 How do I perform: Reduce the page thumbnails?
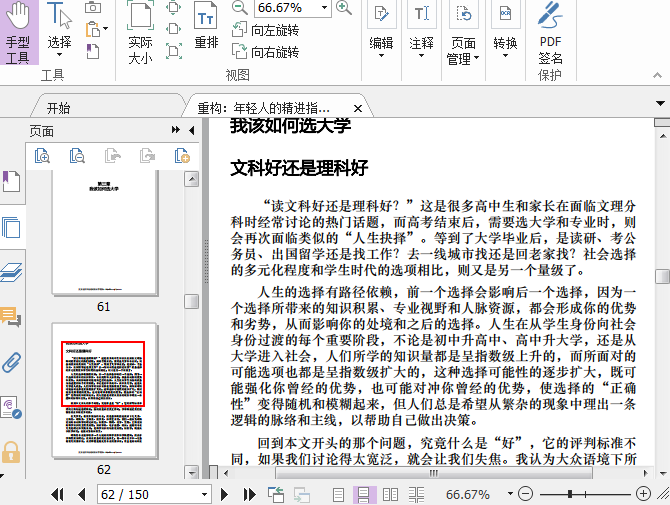tap(77, 156)
